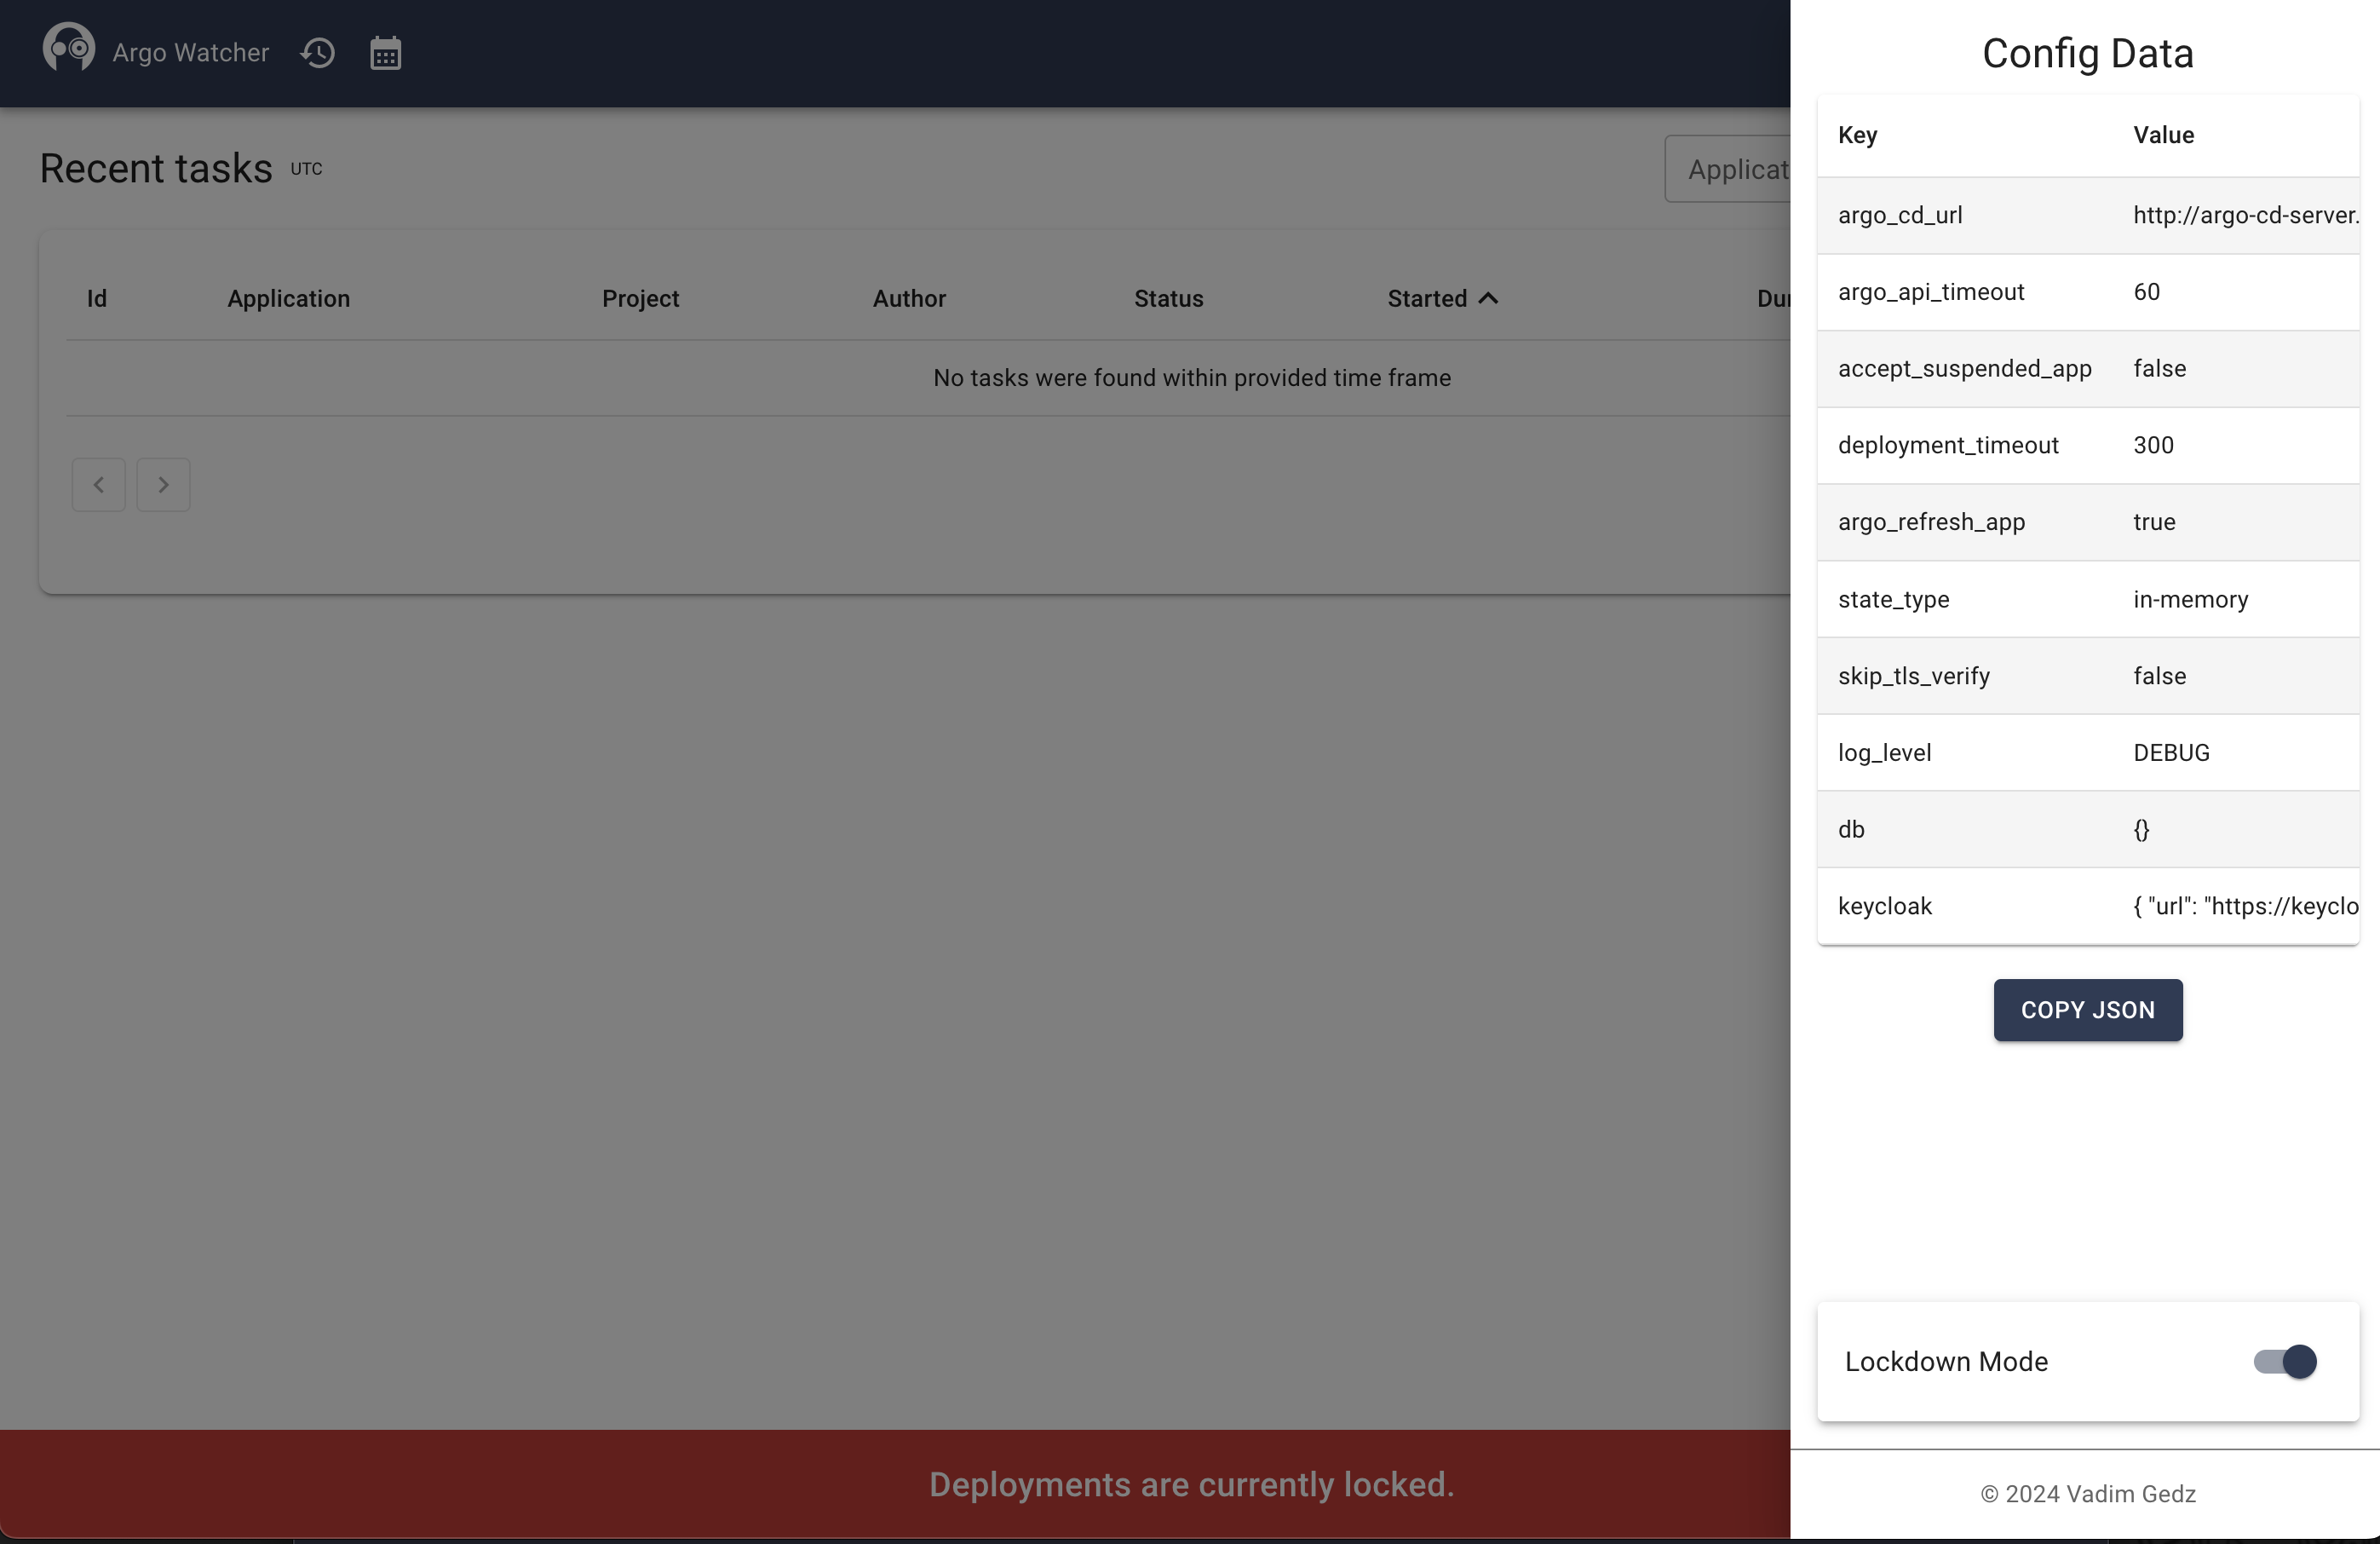
Task: Select the state_type key cell
Action: pyautogui.click(x=1964, y=599)
